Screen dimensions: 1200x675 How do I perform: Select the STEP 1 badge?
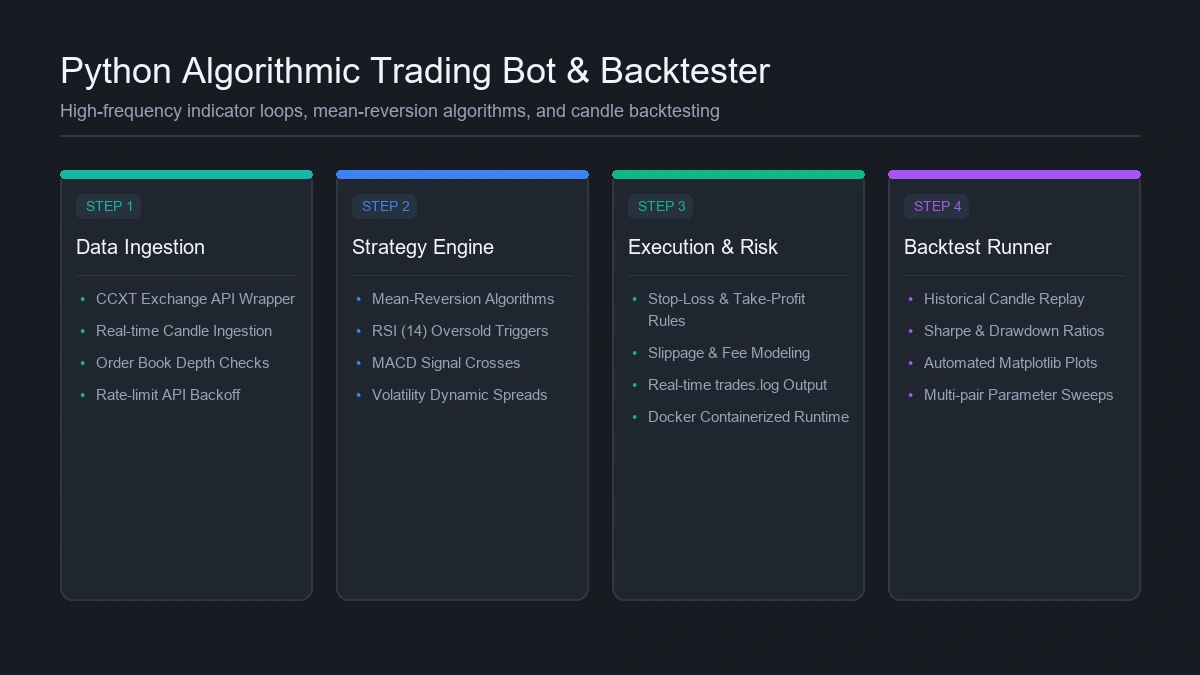click(x=109, y=206)
